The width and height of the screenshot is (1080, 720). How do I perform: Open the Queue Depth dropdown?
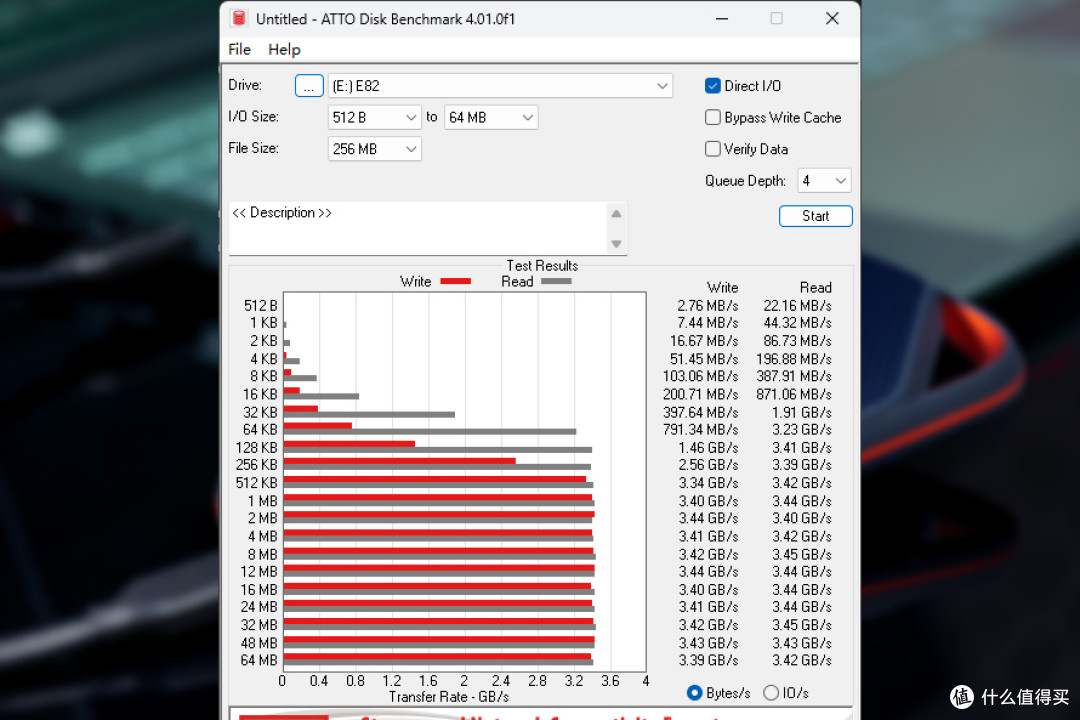(x=824, y=181)
